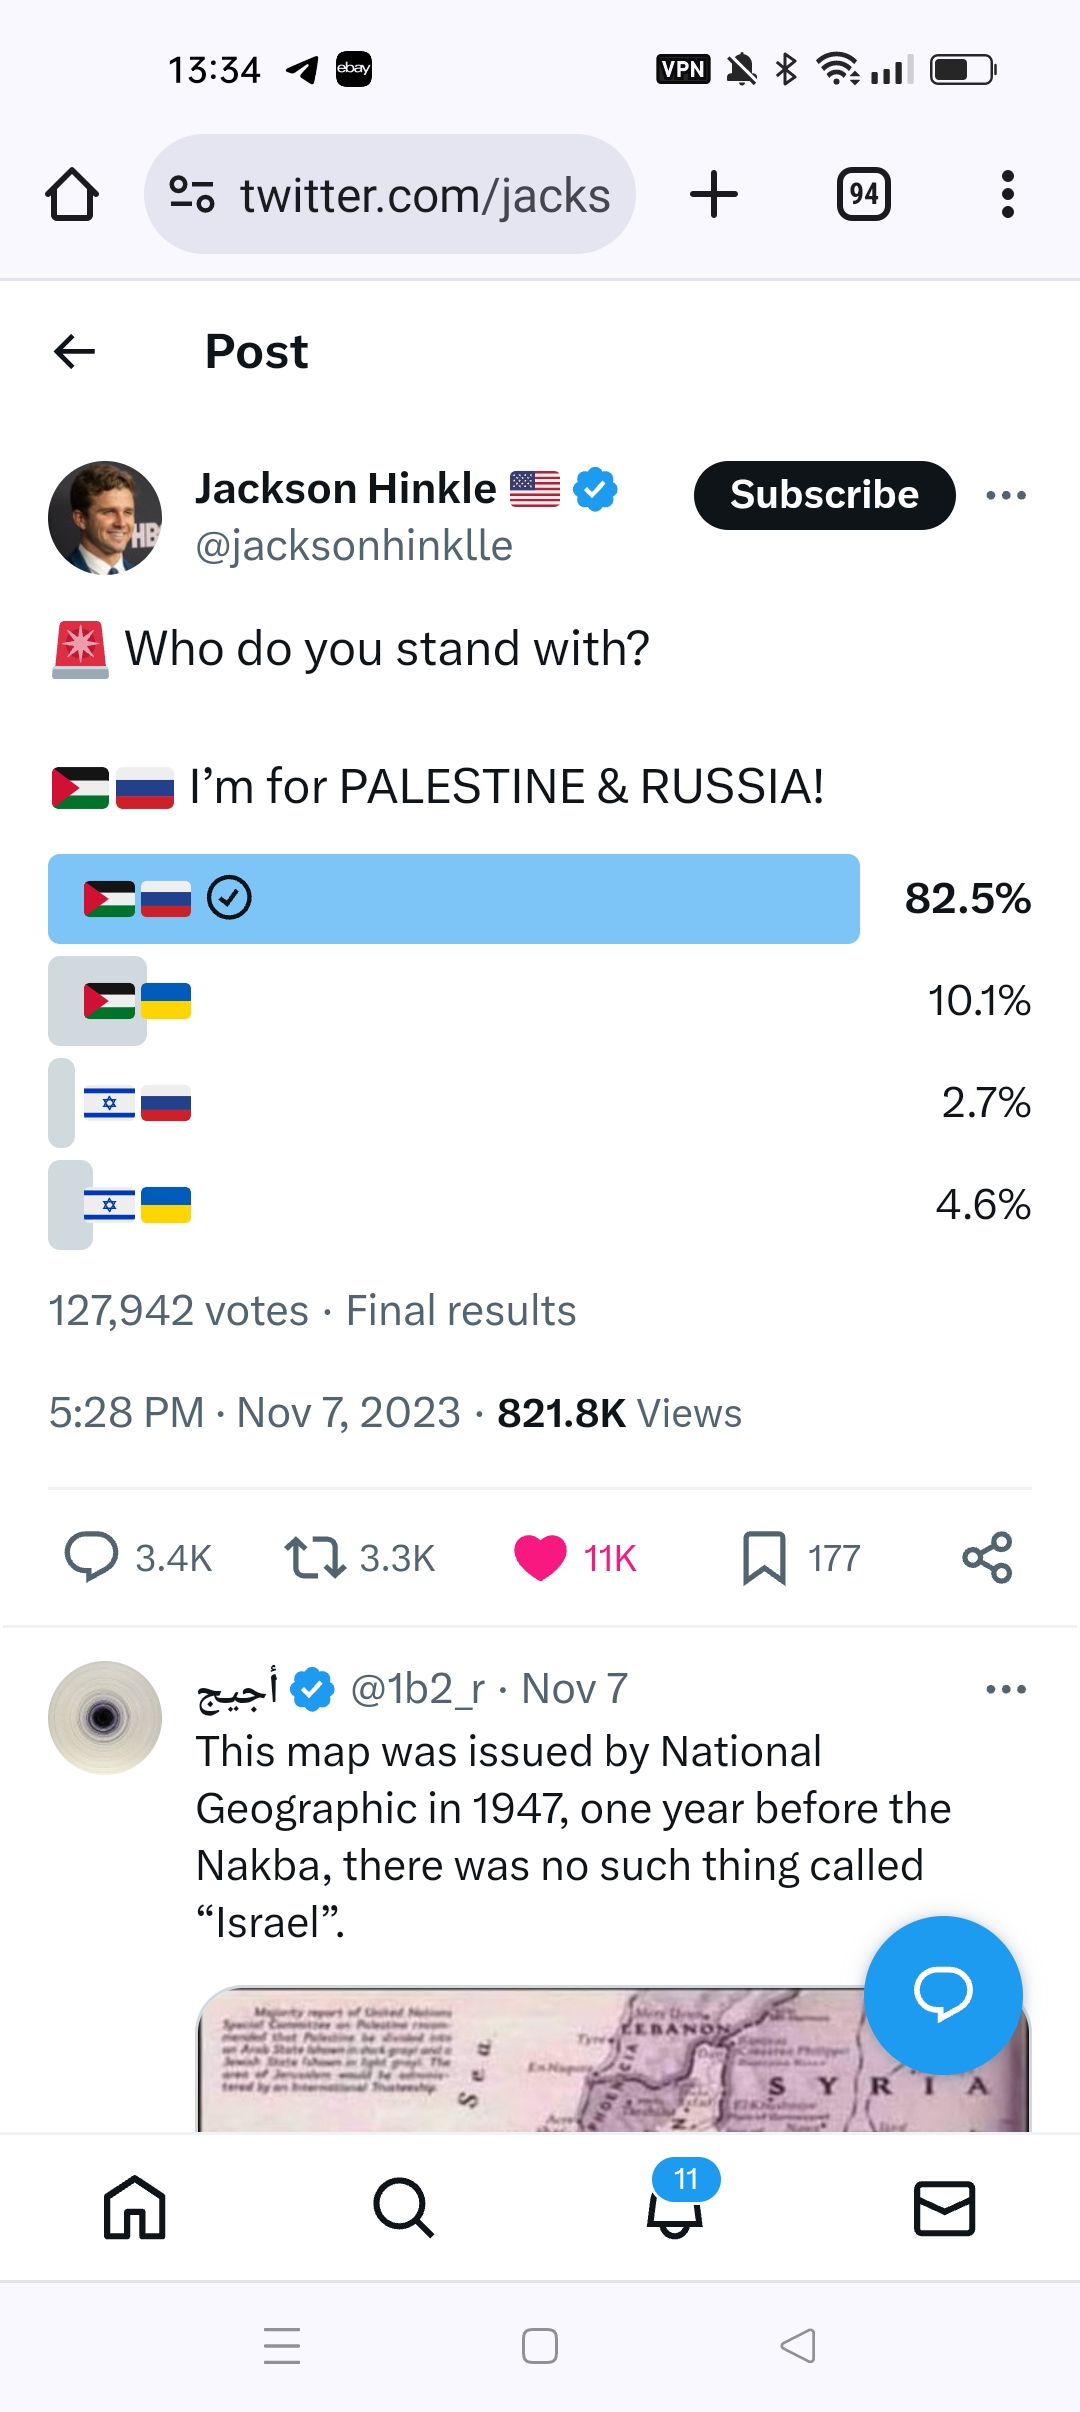Repost Jackson Hinkle's poll
This screenshot has height=2412, width=1080.
coord(315,1557)
